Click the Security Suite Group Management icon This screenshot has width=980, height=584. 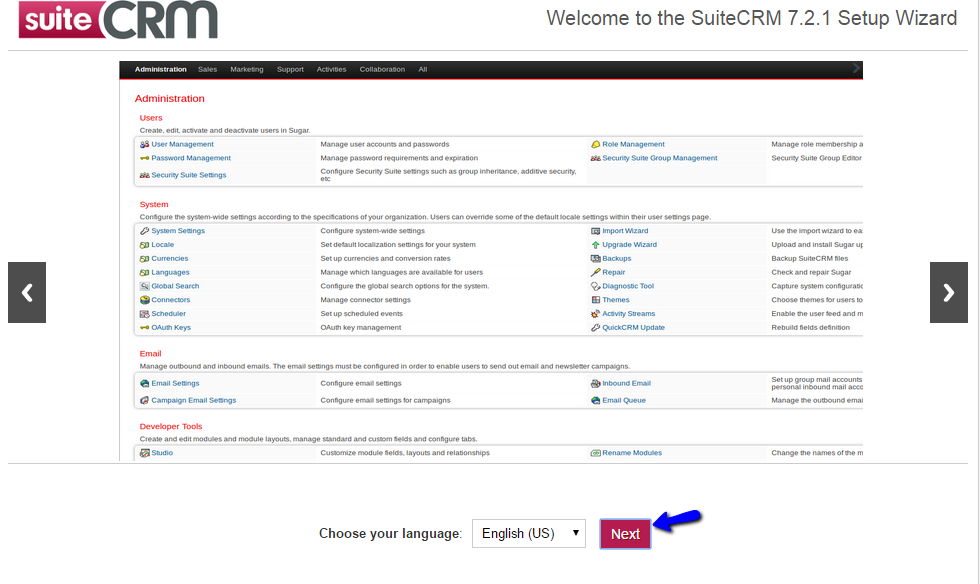(596, 158)
